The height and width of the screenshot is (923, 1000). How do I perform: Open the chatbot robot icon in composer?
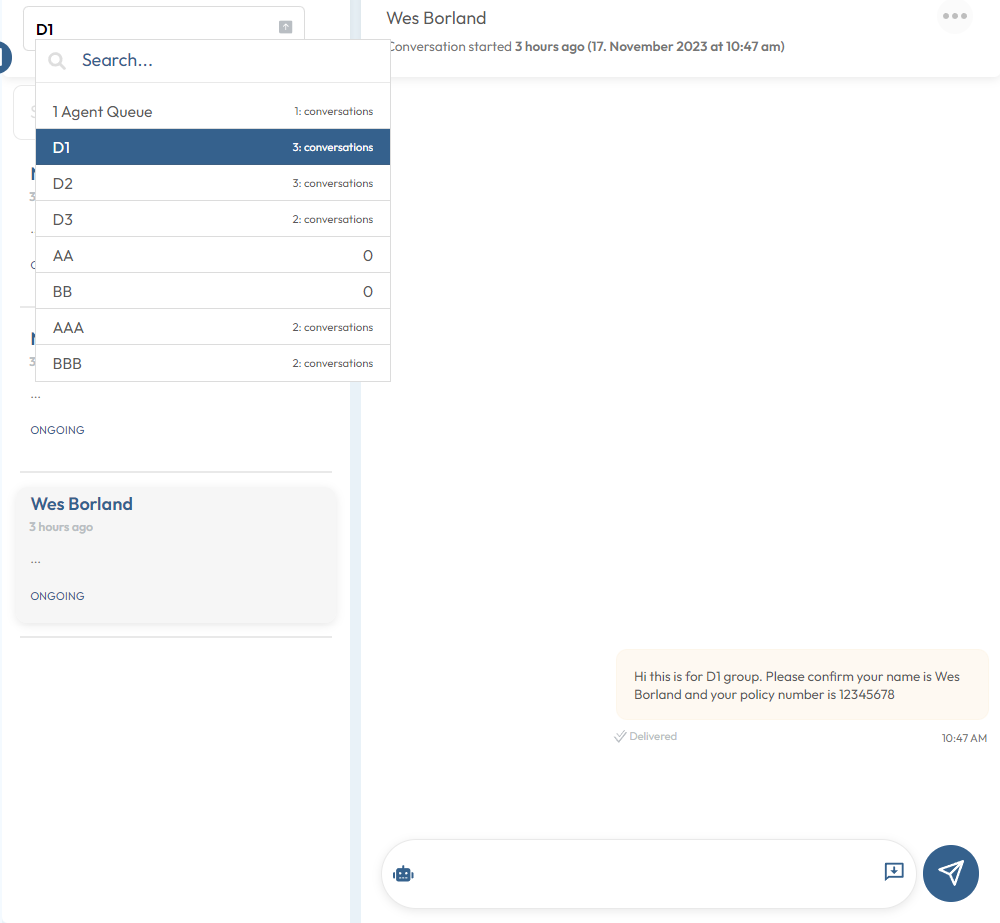click(x=404, y=874)
